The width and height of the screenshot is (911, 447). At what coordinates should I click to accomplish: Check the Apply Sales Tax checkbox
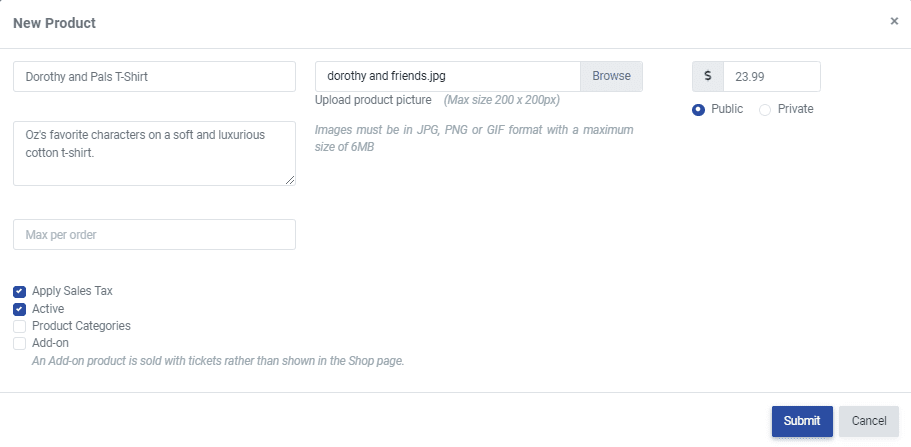click(20, 291)
